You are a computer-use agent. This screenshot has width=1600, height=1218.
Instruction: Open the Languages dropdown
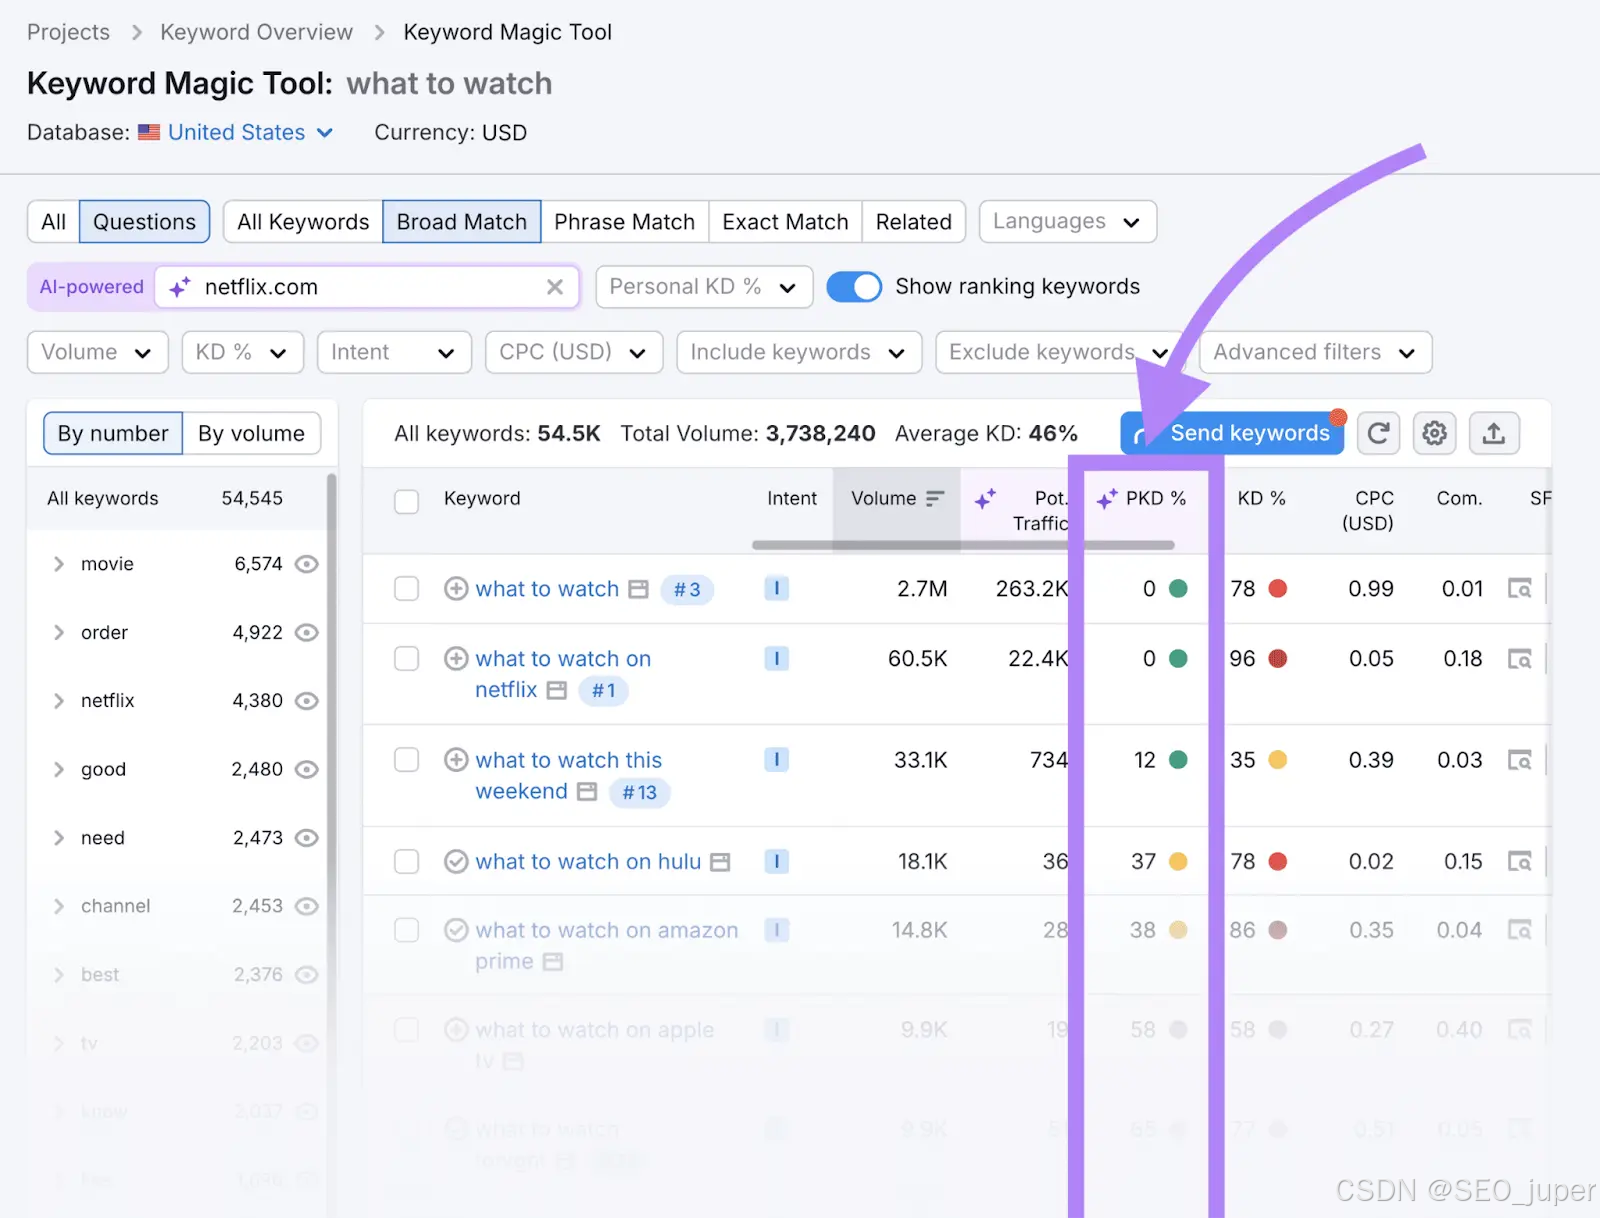tap(1067, 221)
